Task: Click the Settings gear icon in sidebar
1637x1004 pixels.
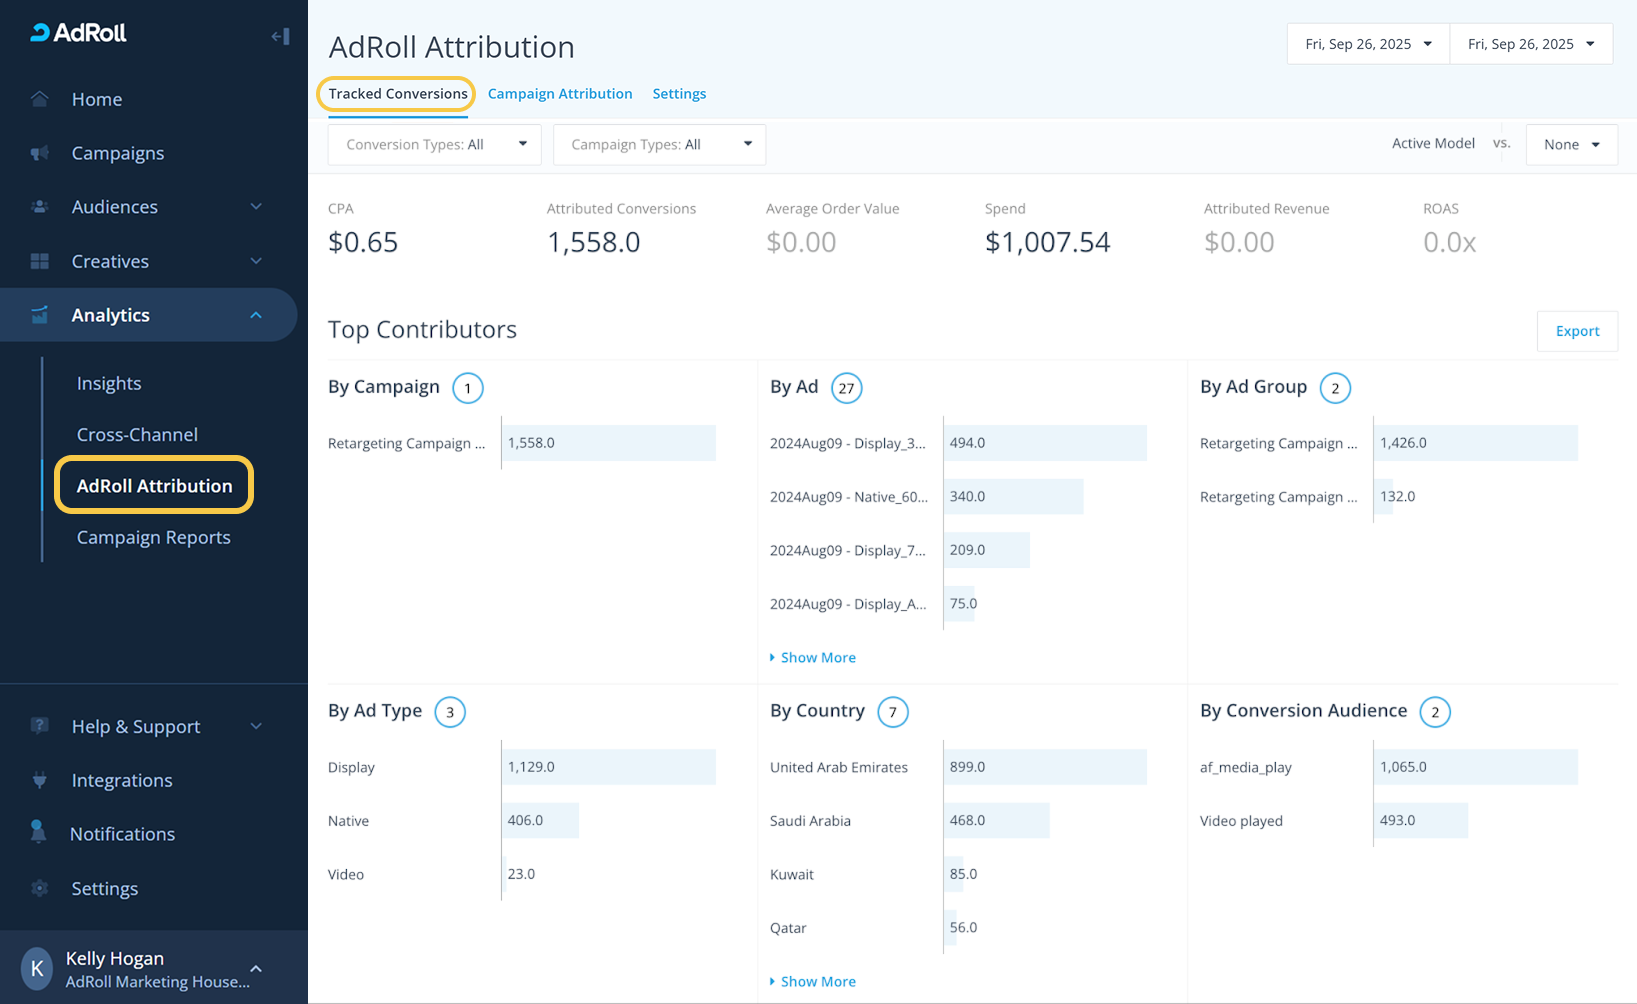Action: point(40,888)
